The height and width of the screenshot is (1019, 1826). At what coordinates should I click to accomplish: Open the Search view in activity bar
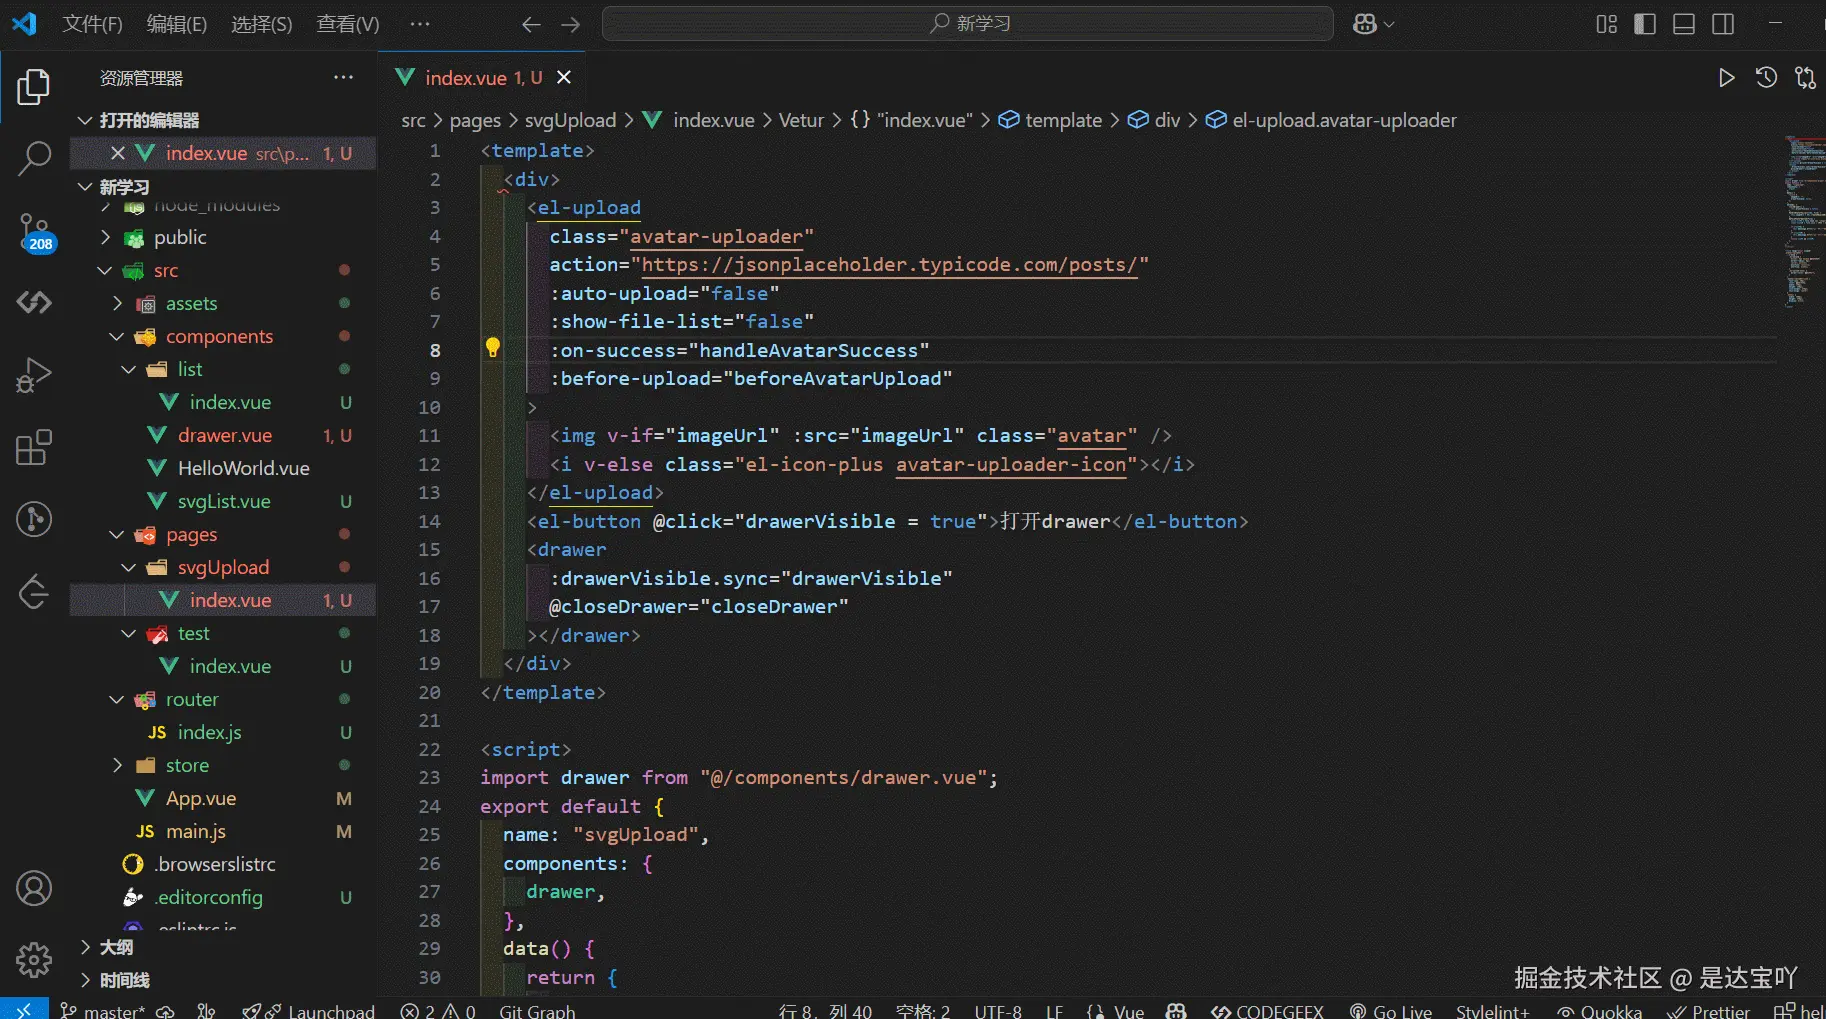(34, 158)
